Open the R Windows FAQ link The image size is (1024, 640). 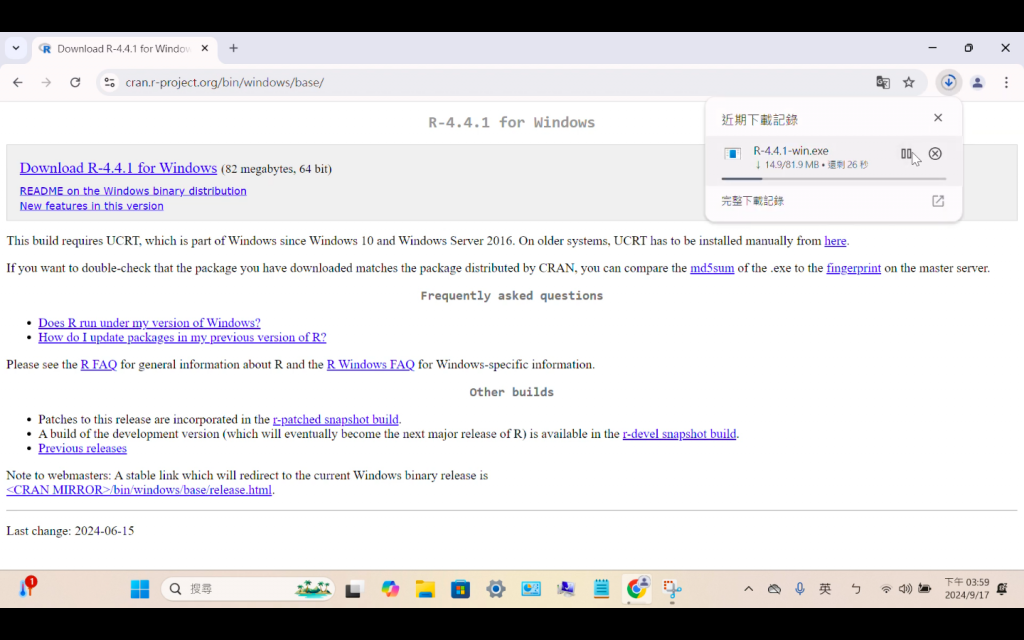pos(370,365)
